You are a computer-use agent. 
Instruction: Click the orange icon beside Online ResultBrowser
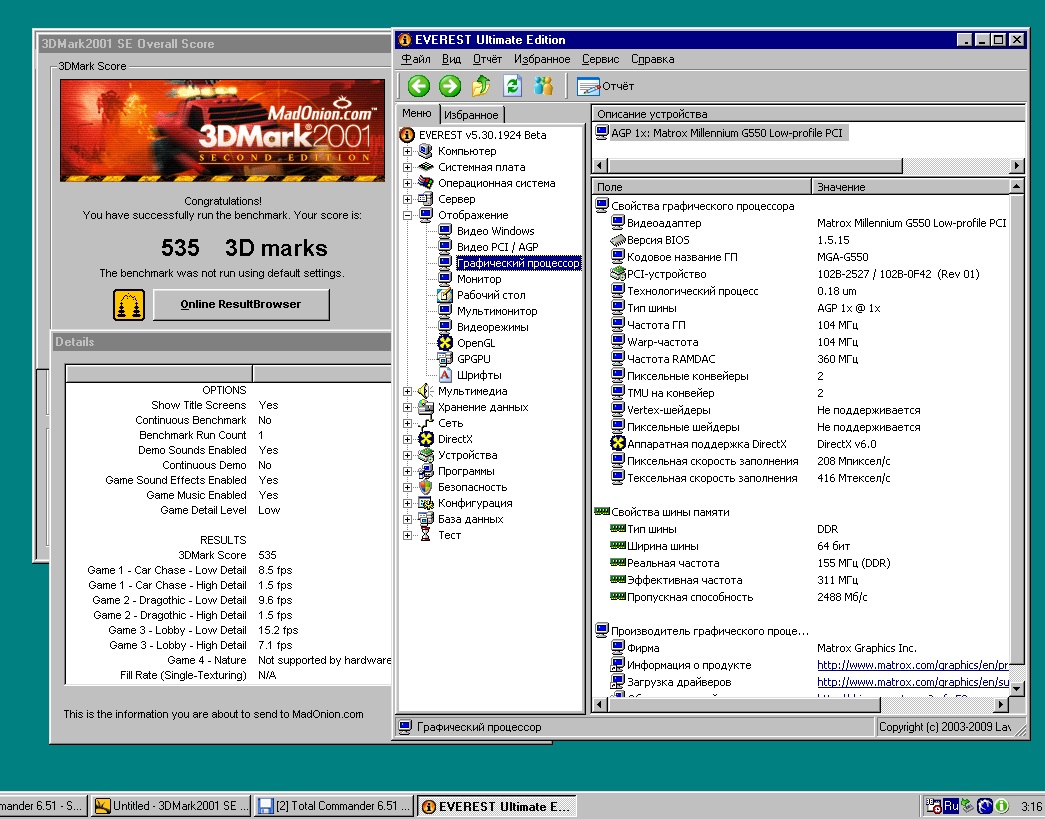pyautogui.click(x=129, y=305)
